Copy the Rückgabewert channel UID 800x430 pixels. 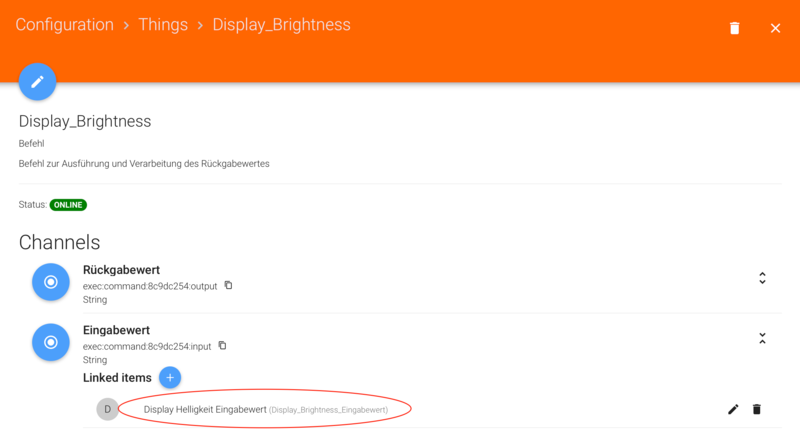[x=228, y=286]
